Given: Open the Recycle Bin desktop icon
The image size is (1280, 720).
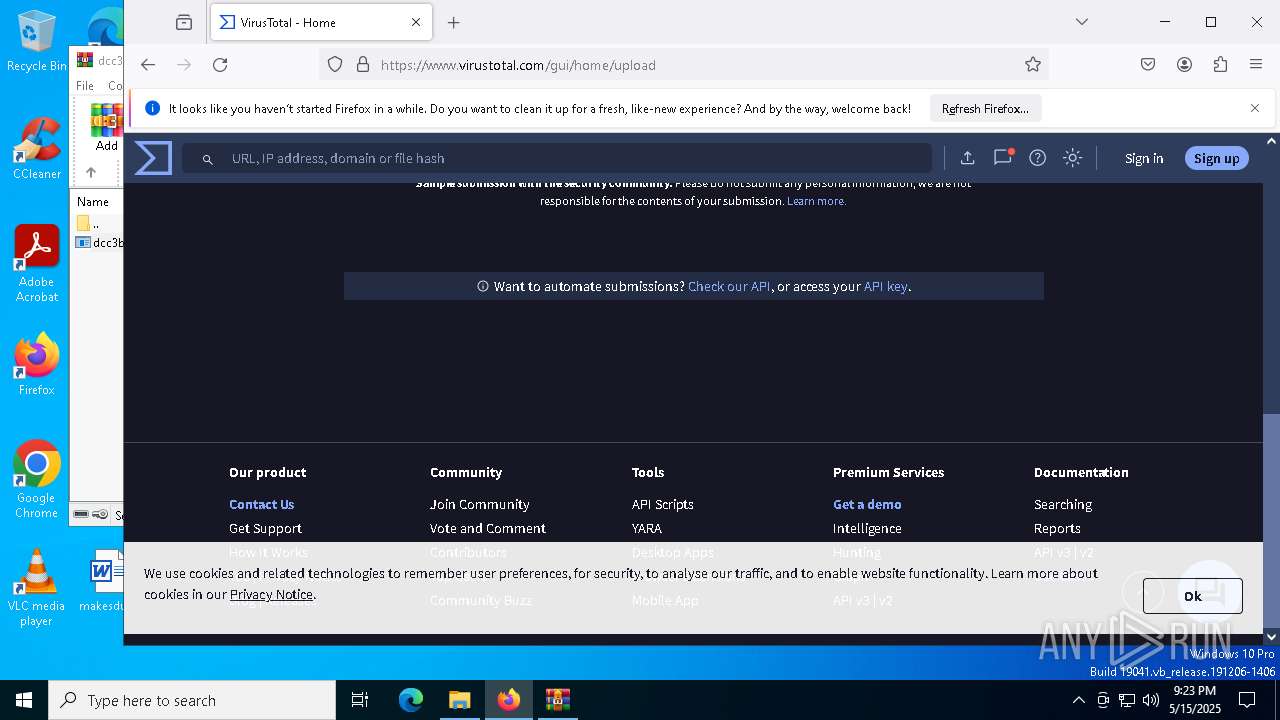Looking at the screenshot, I should pos(36,41).
